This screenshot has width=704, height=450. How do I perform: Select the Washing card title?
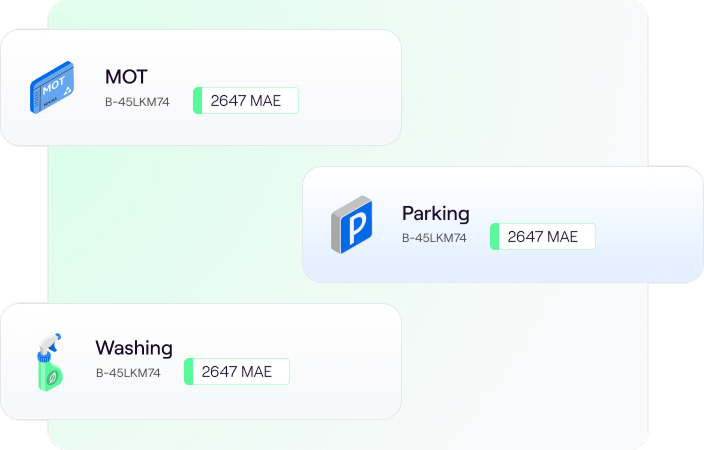click(x=134, y=348)
